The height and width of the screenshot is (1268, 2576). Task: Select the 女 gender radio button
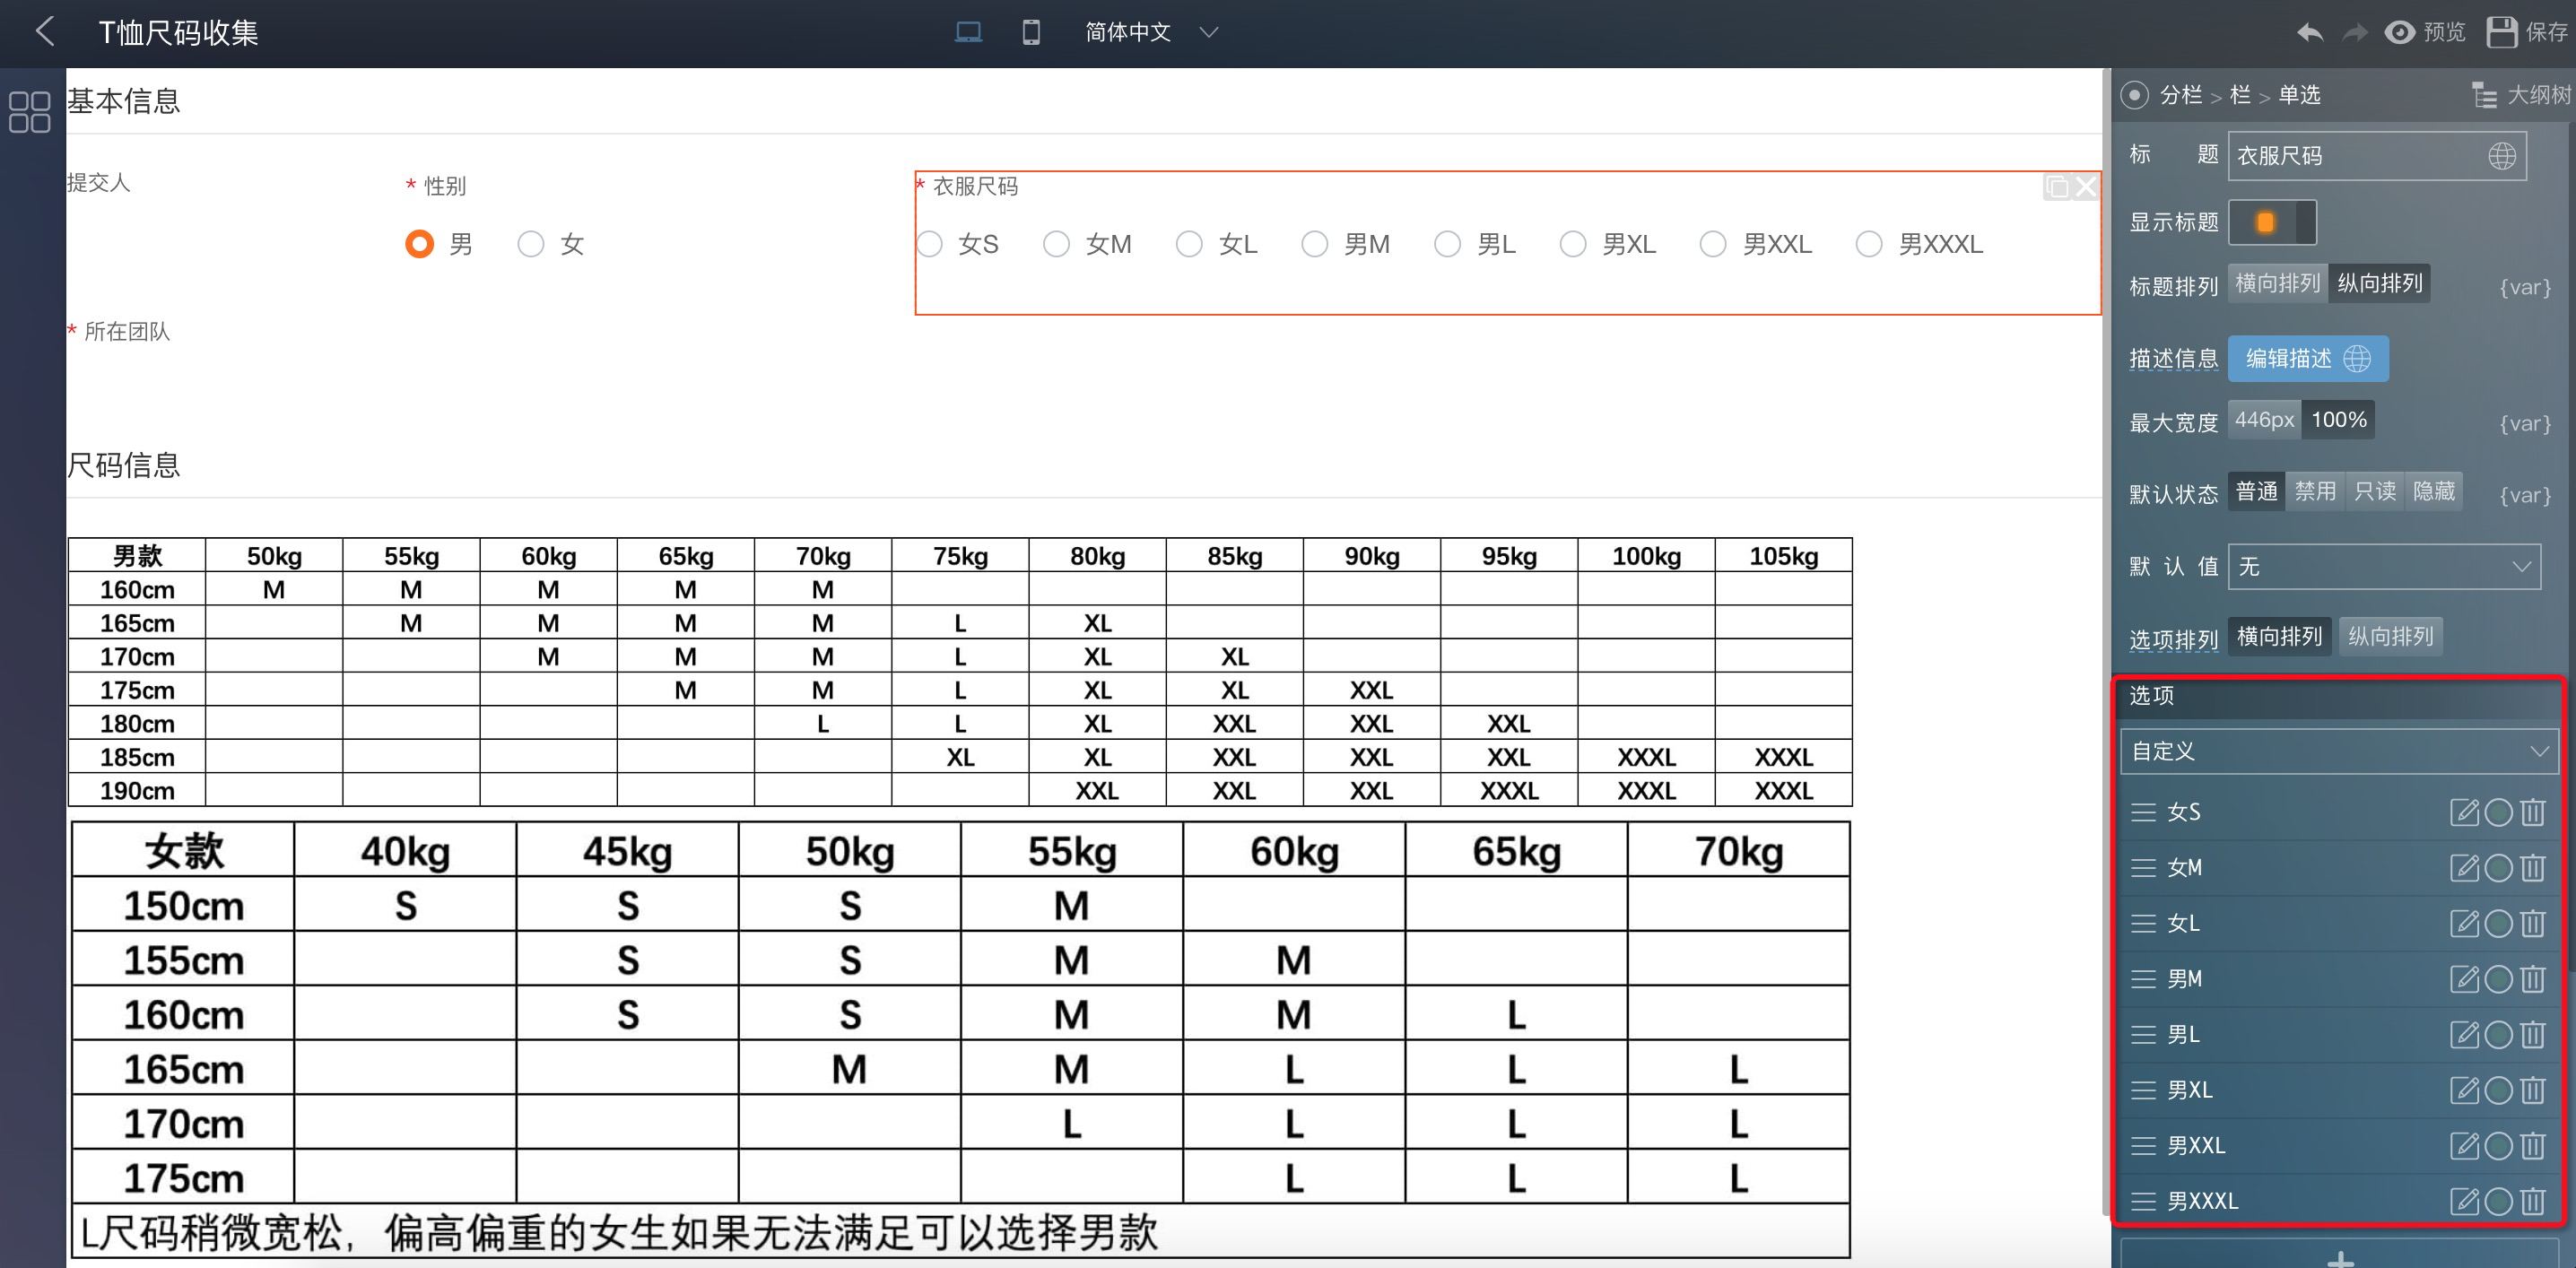click(531, 244)
